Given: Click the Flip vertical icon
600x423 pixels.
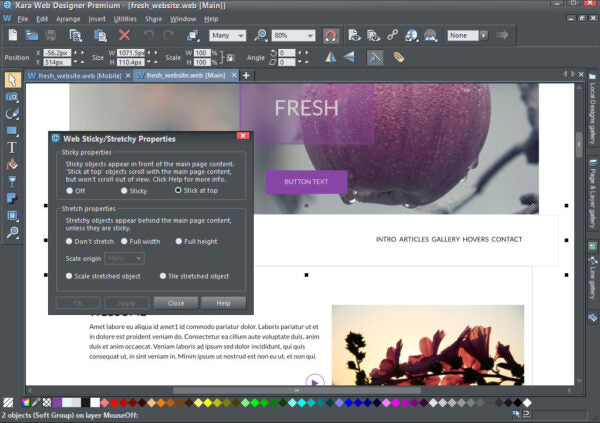Looking at the screenshot, I should click(349, 57).
